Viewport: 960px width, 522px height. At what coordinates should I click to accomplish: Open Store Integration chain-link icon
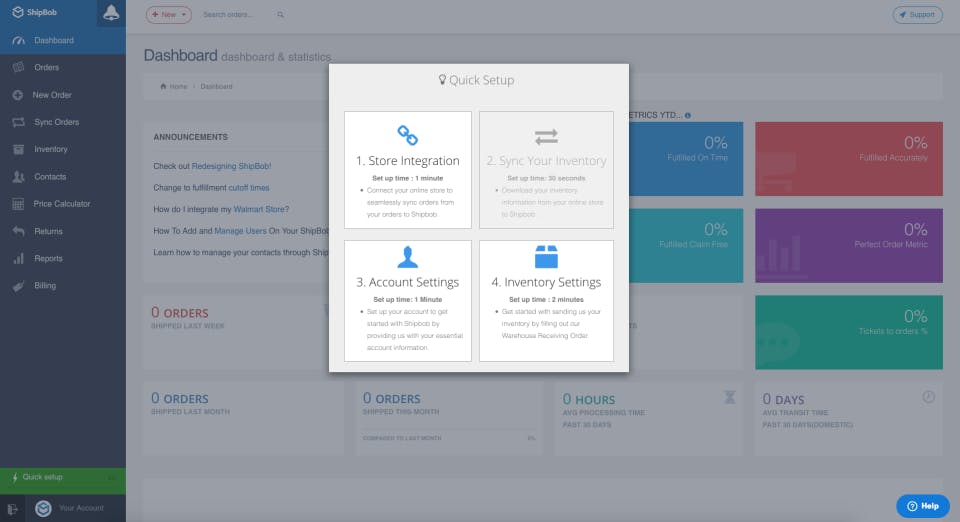[407, 135]
